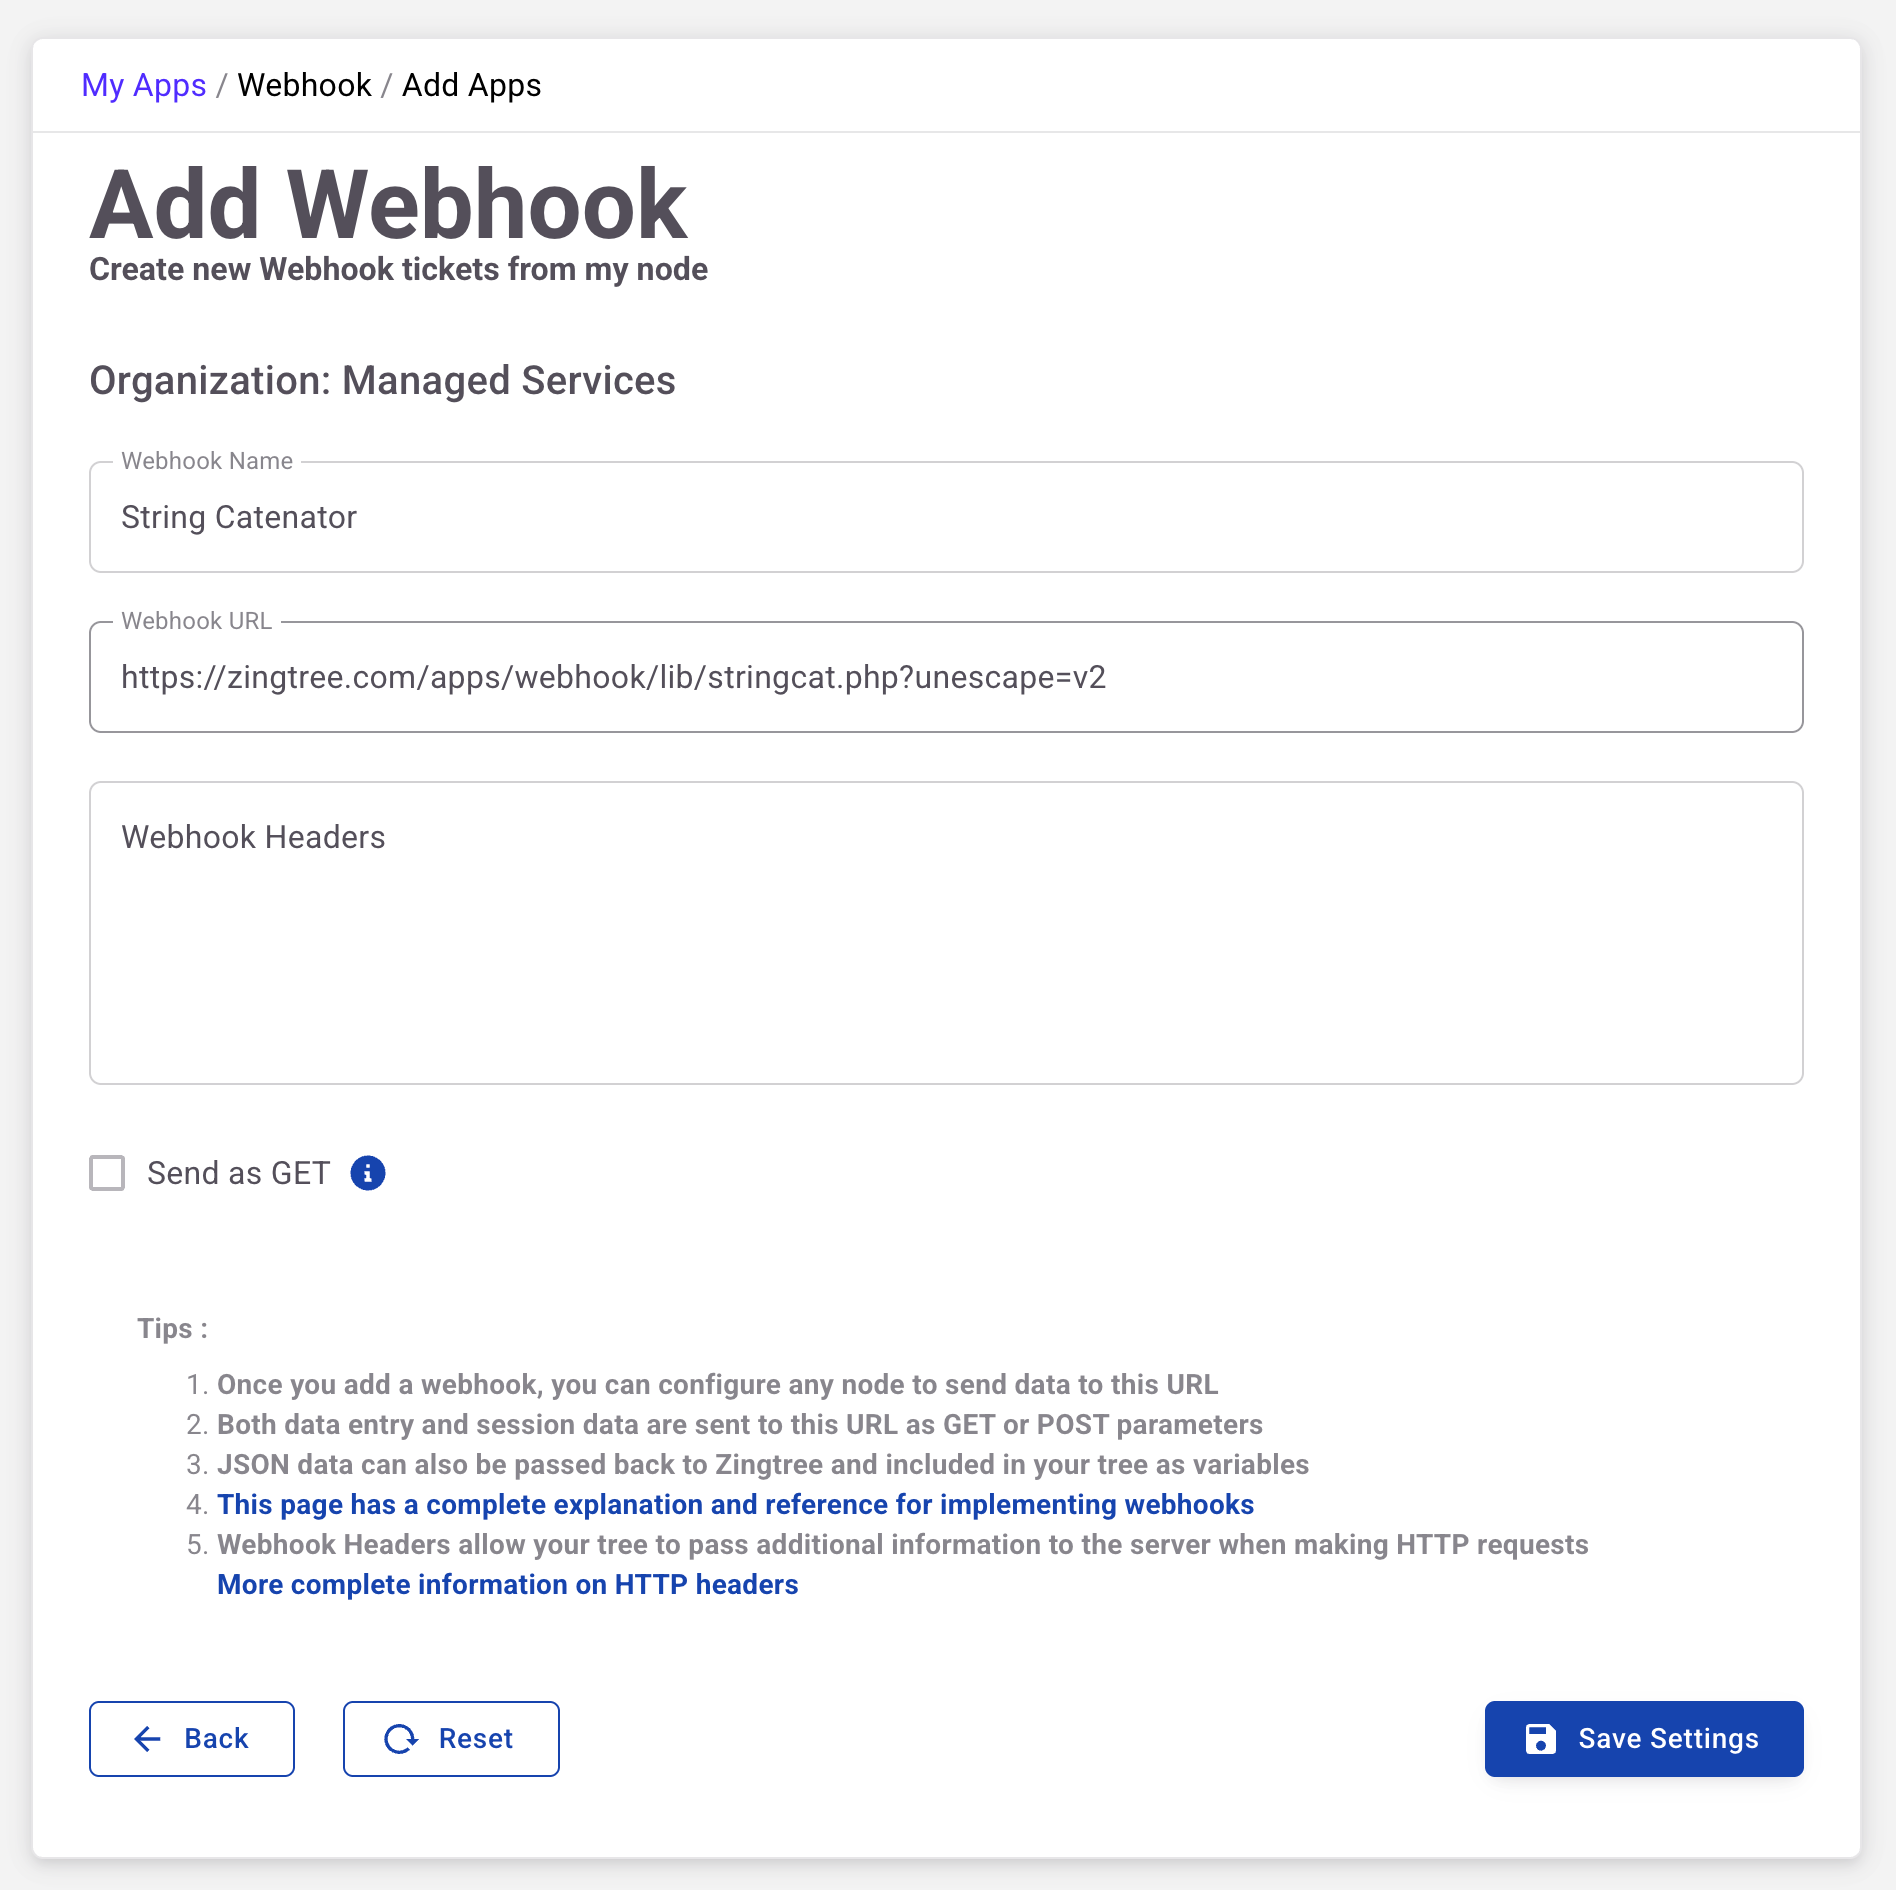
Task: Click the info icon beside Send as GET
Action: [x=367, y=1173]
